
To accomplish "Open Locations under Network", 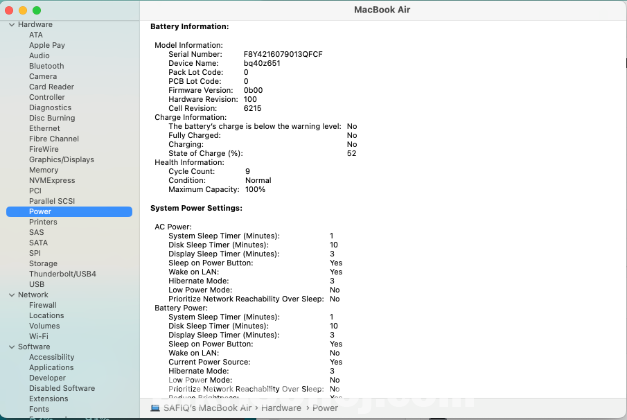I will coord(46,316).
